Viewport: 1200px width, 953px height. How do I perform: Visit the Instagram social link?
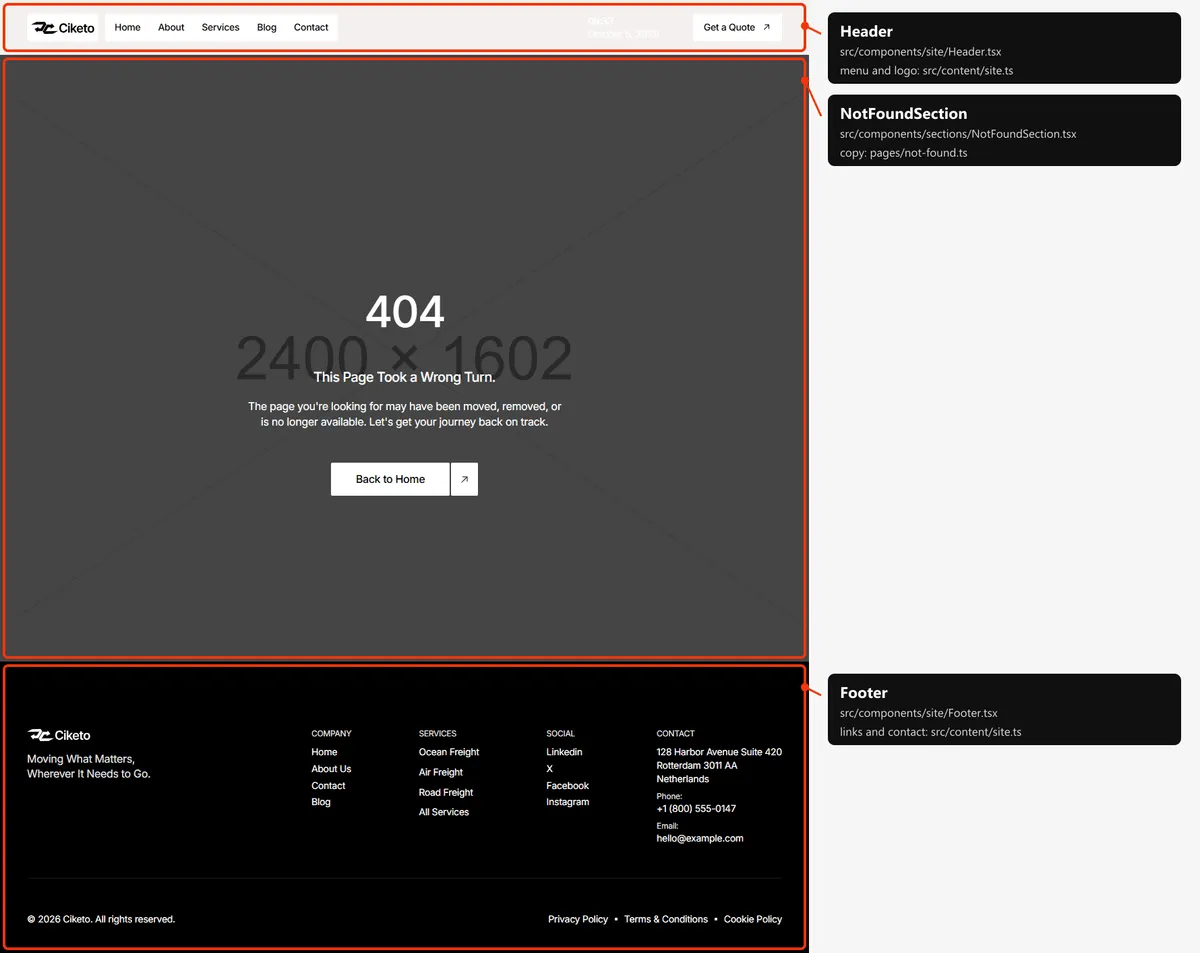click(567, 802)
